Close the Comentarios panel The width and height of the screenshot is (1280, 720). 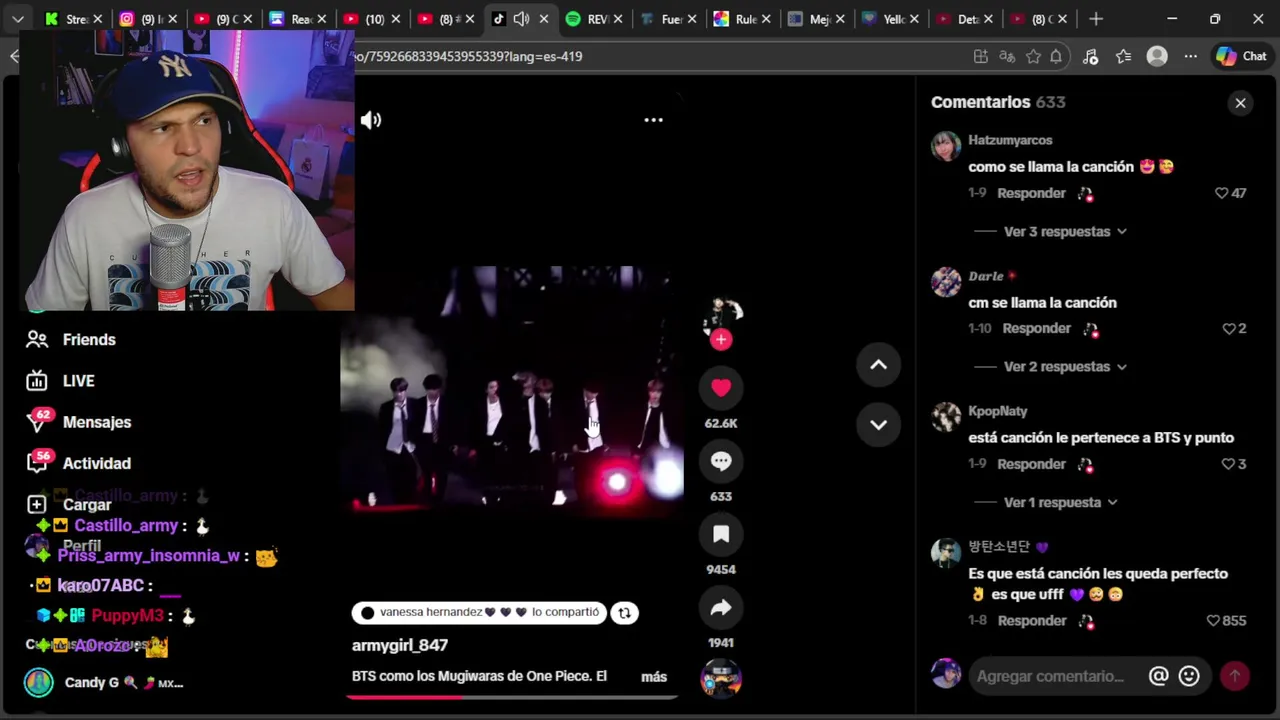pos(1240,103)
